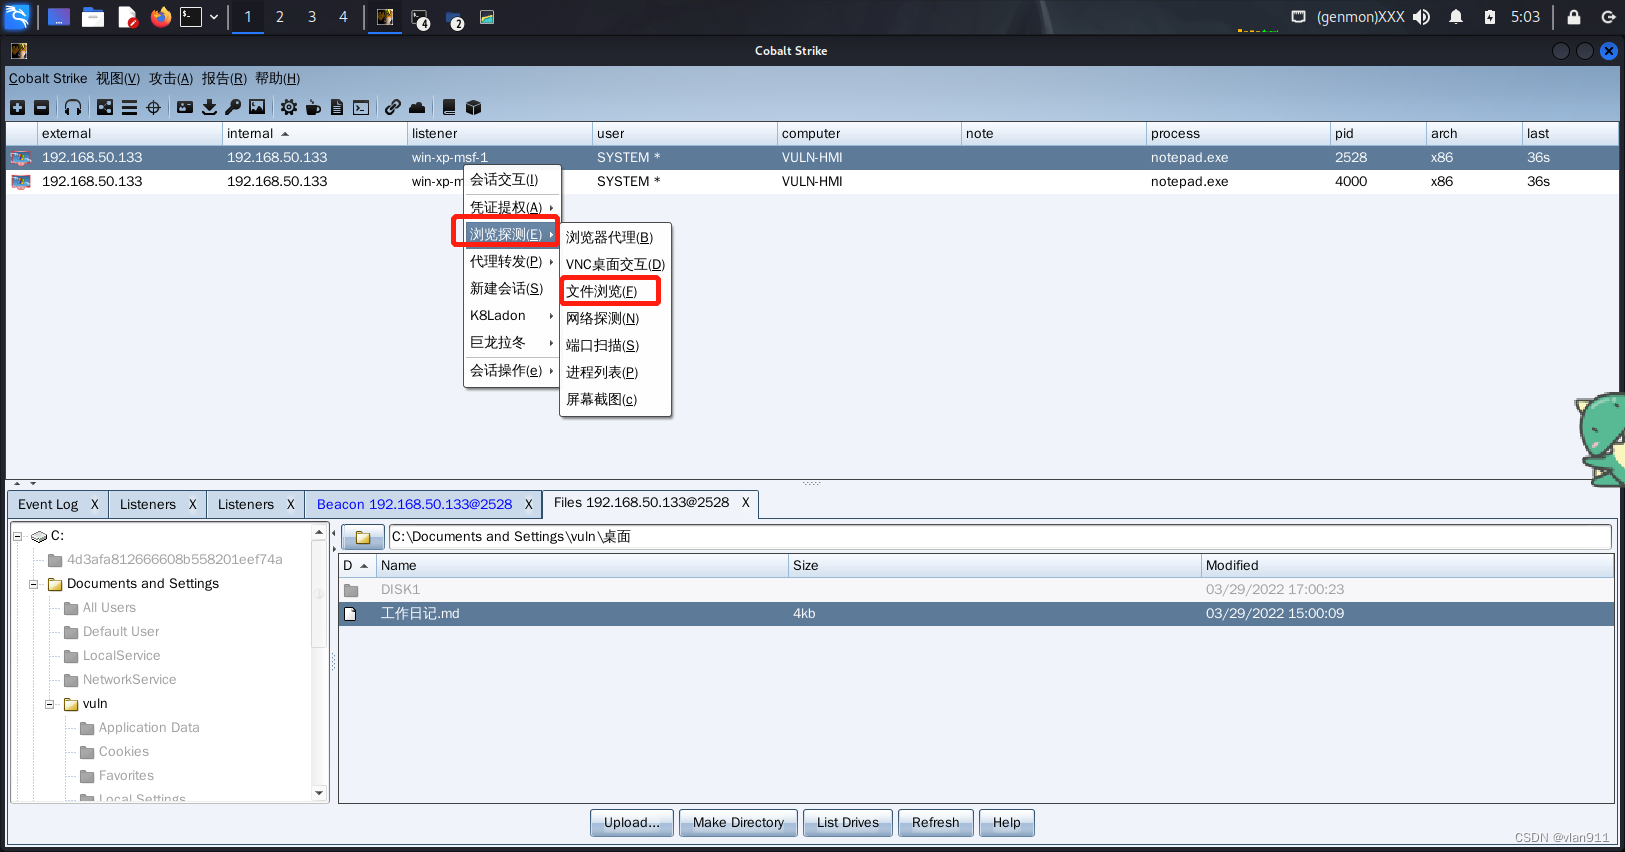This screenshot has width=1625, height=852.
Task: Click the lock screen padlock icon
Action: 1573,17
